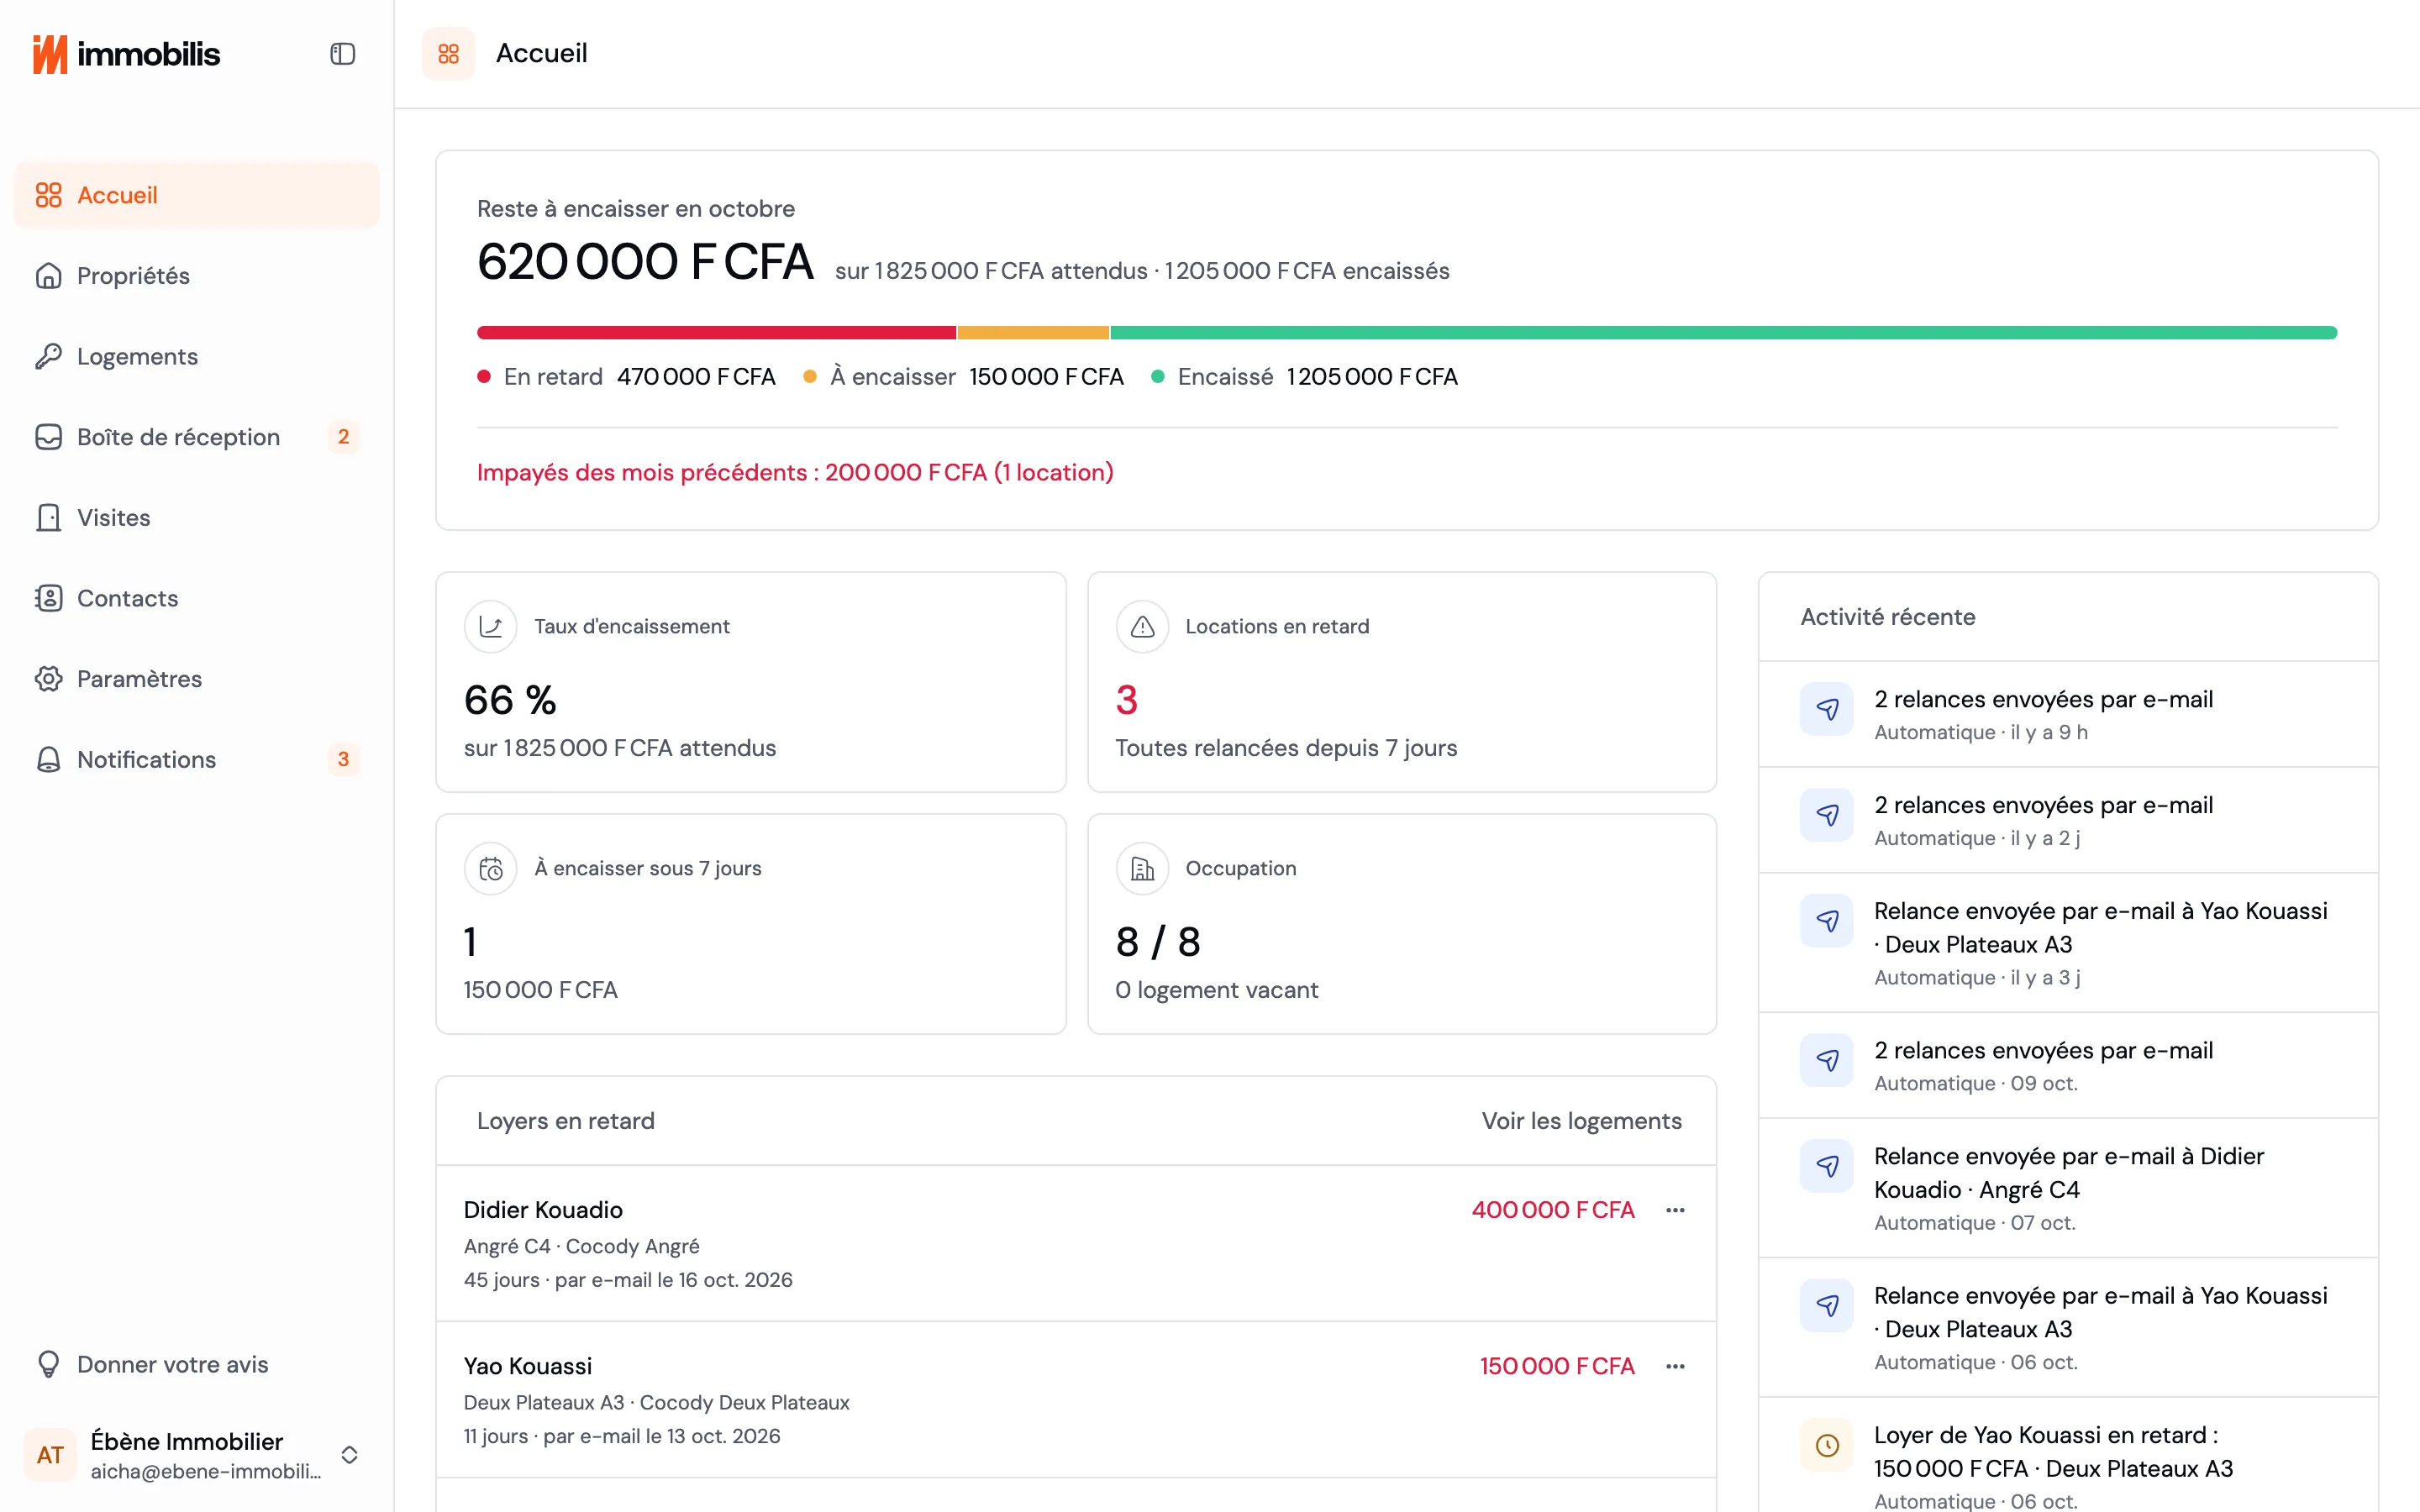Click the Accueil header grid icon

click(448, 54)
